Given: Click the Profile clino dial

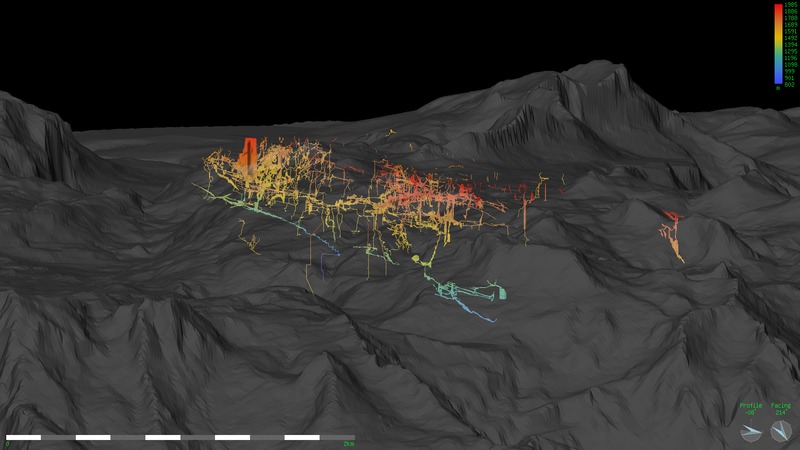Looking at the screenshot, I should 750,431.
